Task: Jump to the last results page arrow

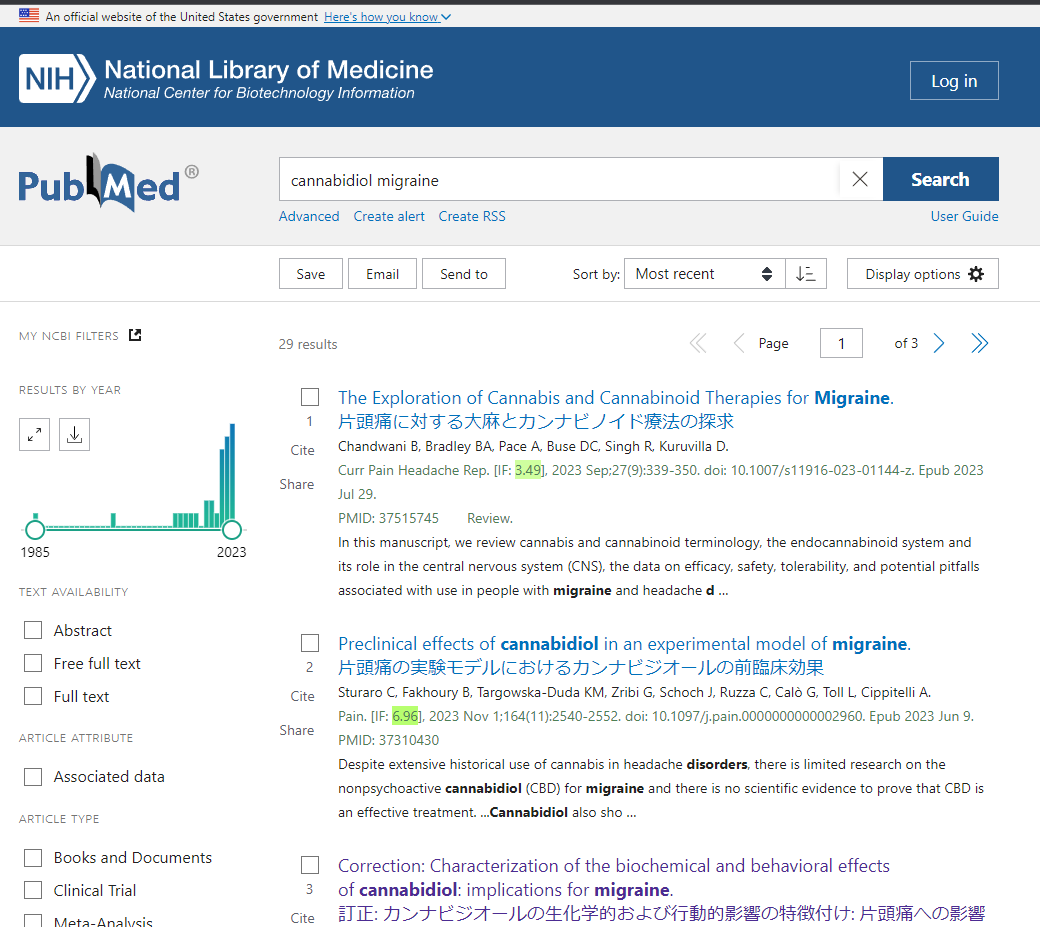Action: pos(980,343)
